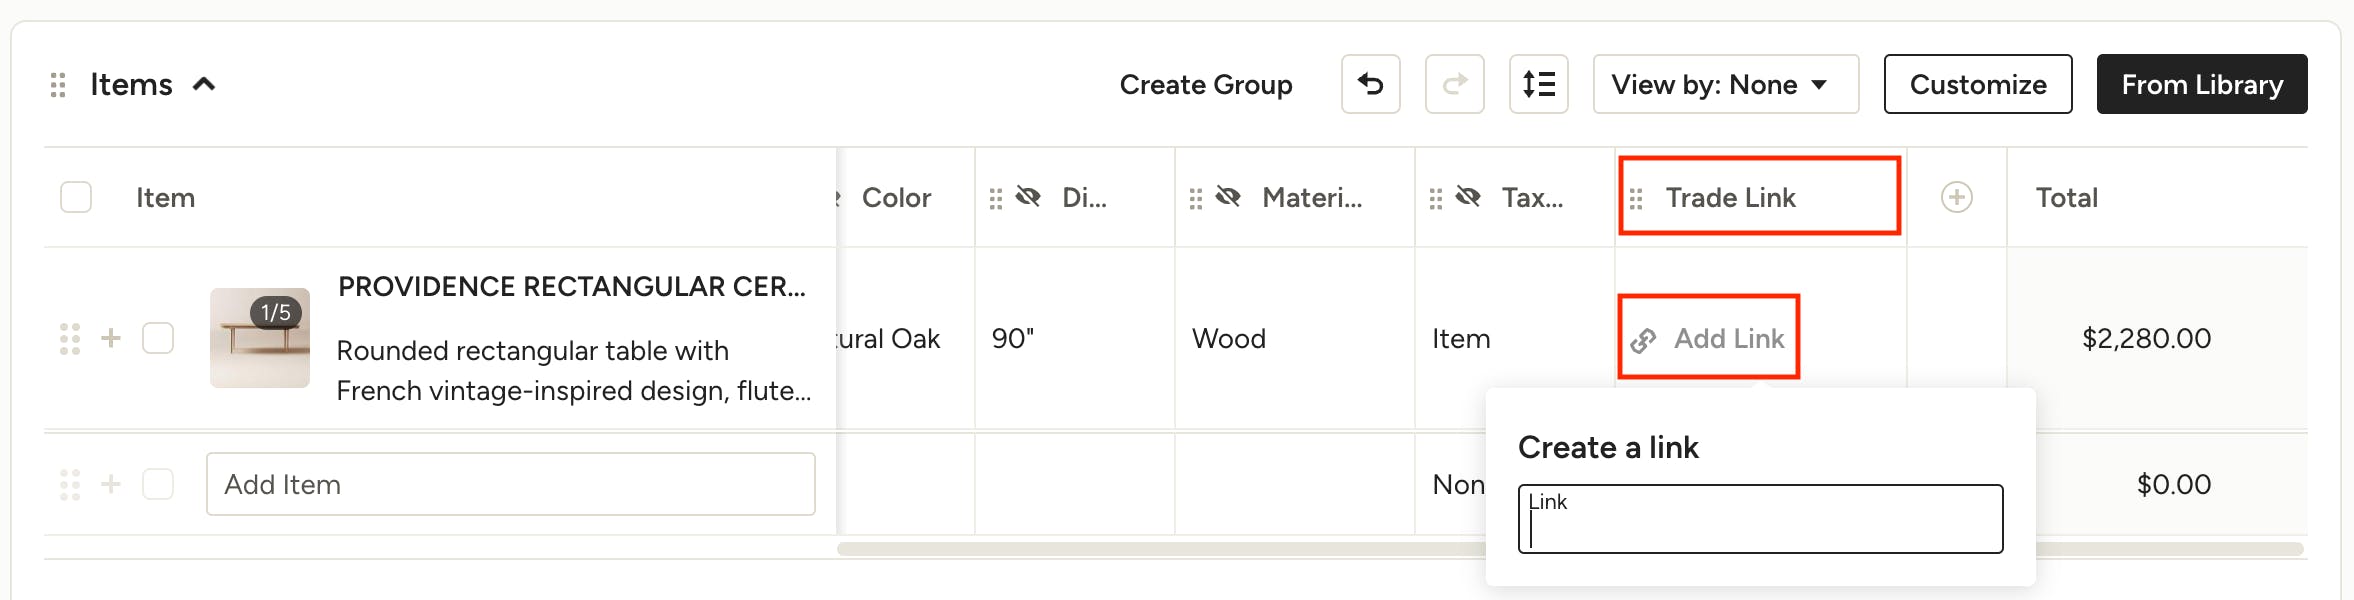The image size is (2354, 600).
Task: Click the undo arrow icon
Action: (1370, 84)
